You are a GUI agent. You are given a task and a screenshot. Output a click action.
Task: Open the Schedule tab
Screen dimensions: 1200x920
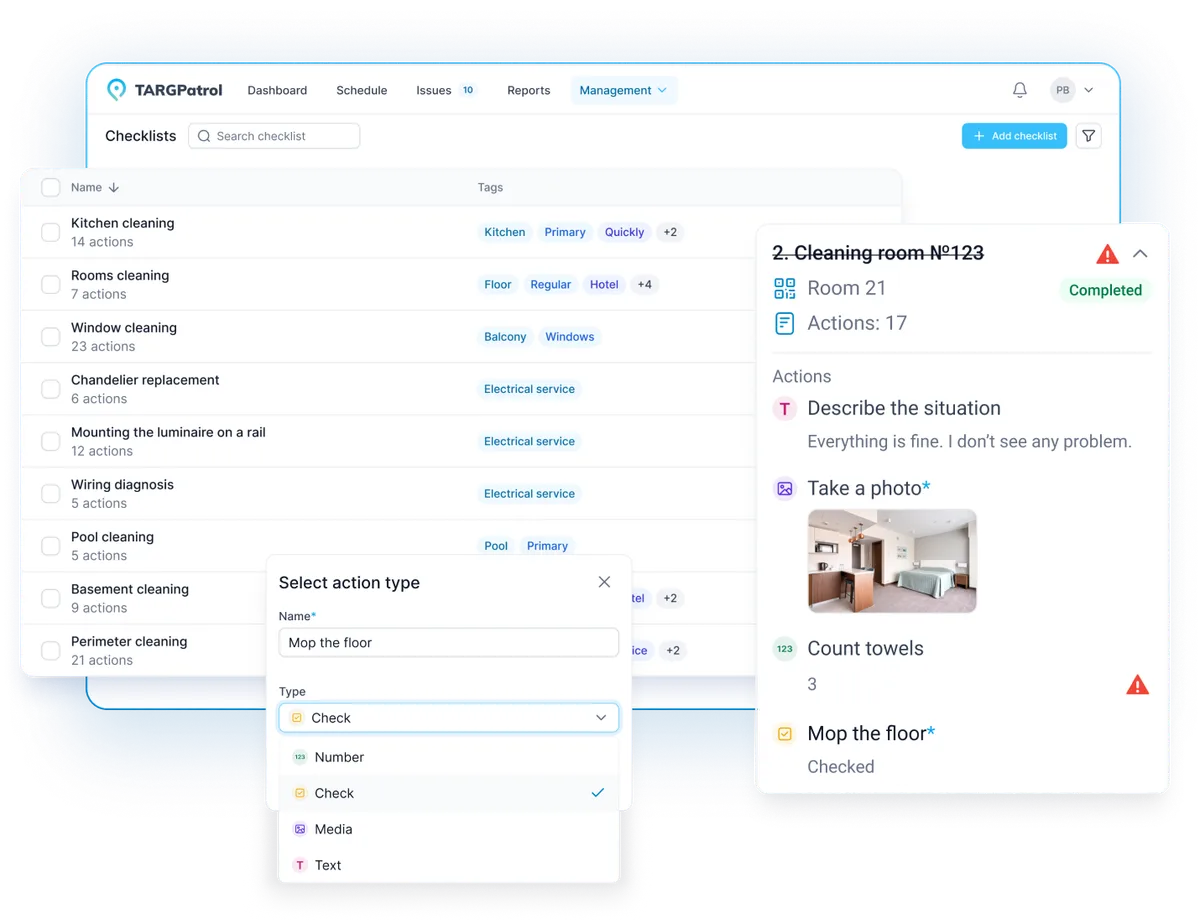coord(361,90)
